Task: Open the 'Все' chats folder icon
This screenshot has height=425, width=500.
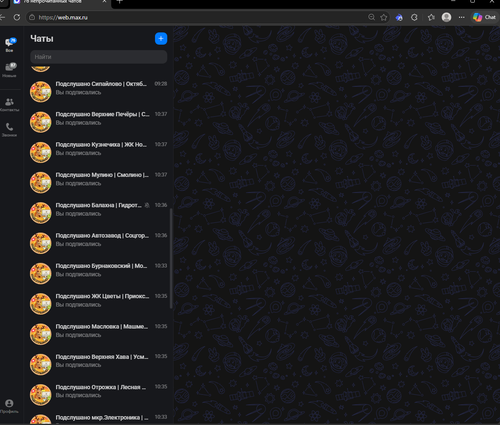Action: click(10, 45)
